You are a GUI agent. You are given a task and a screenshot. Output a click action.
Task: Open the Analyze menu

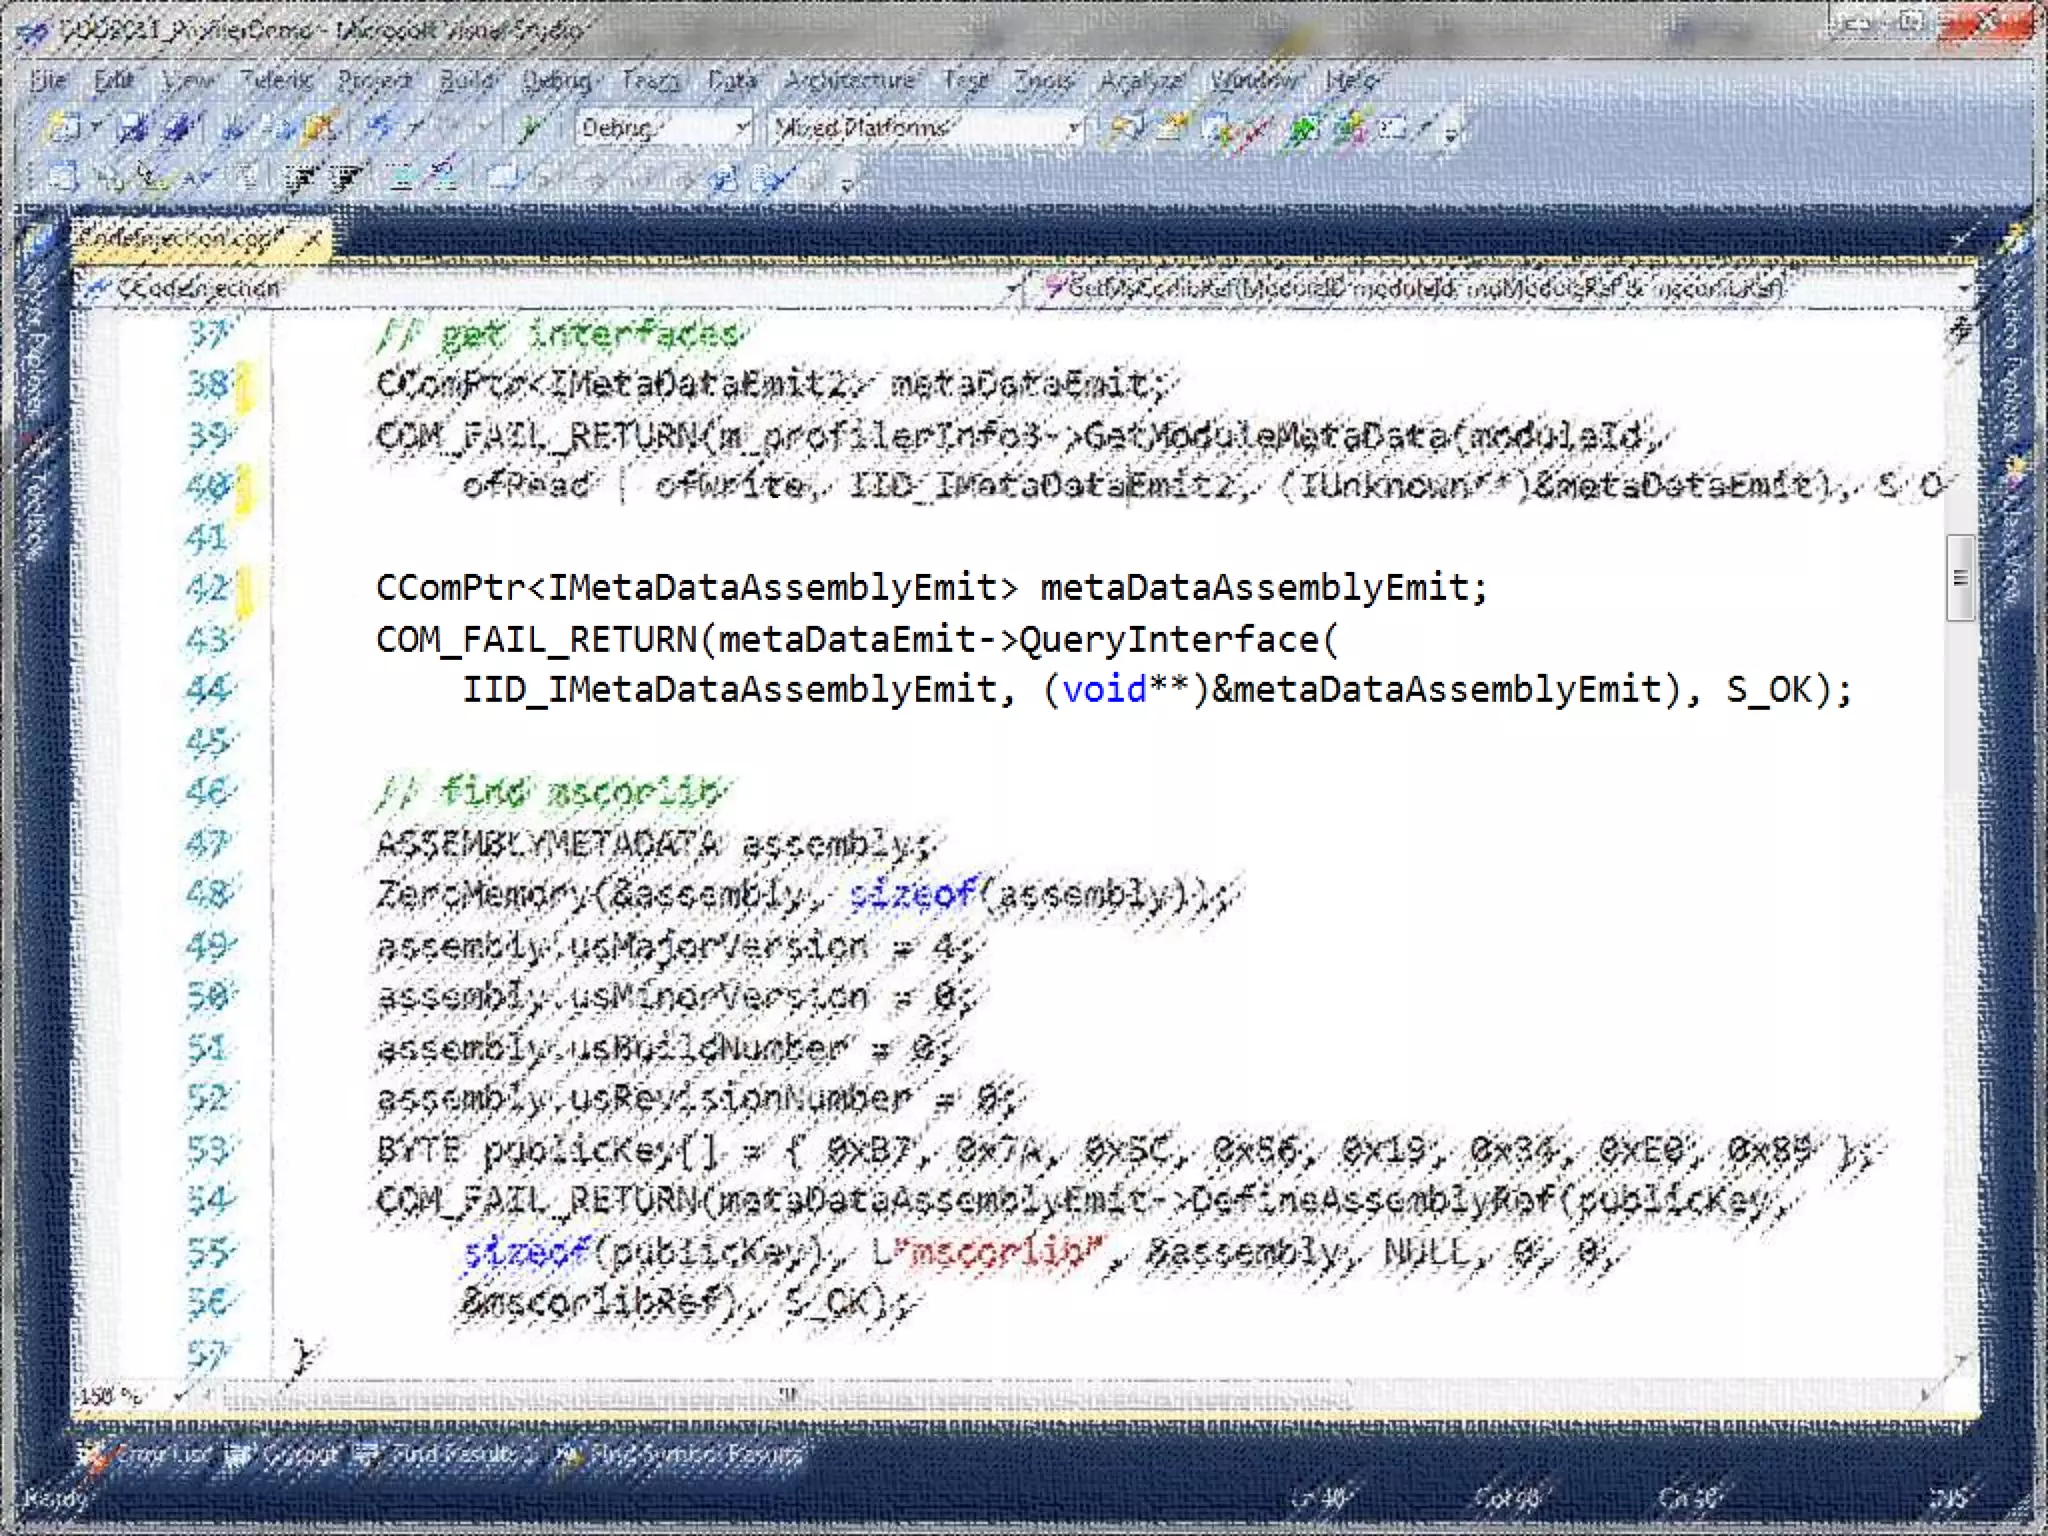point(1142,80)
